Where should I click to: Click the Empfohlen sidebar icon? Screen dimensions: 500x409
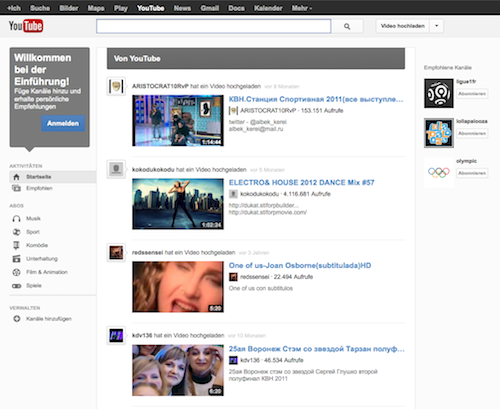[x=16, y=188]
